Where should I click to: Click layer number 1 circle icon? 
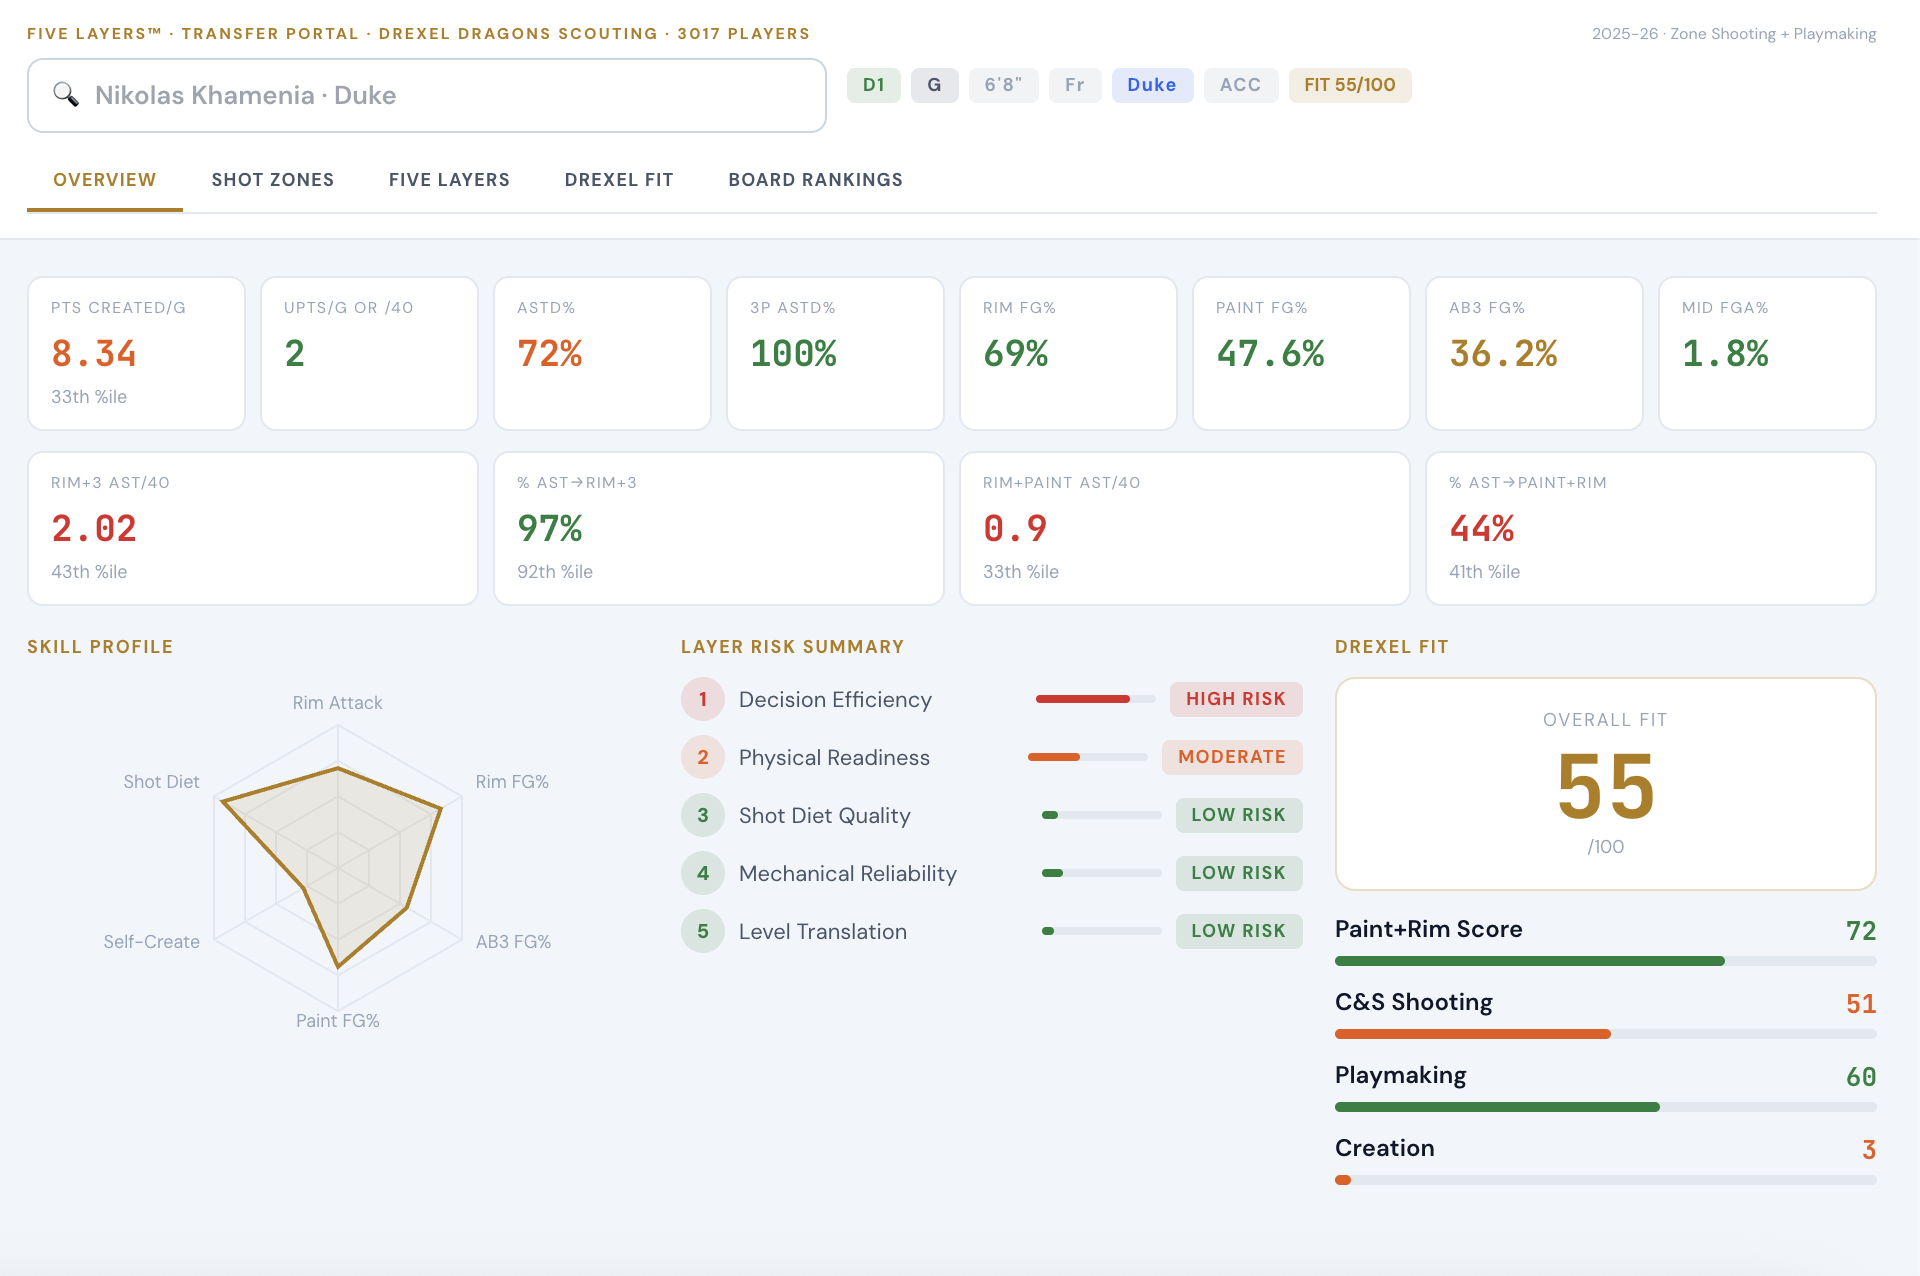point(703,699)
